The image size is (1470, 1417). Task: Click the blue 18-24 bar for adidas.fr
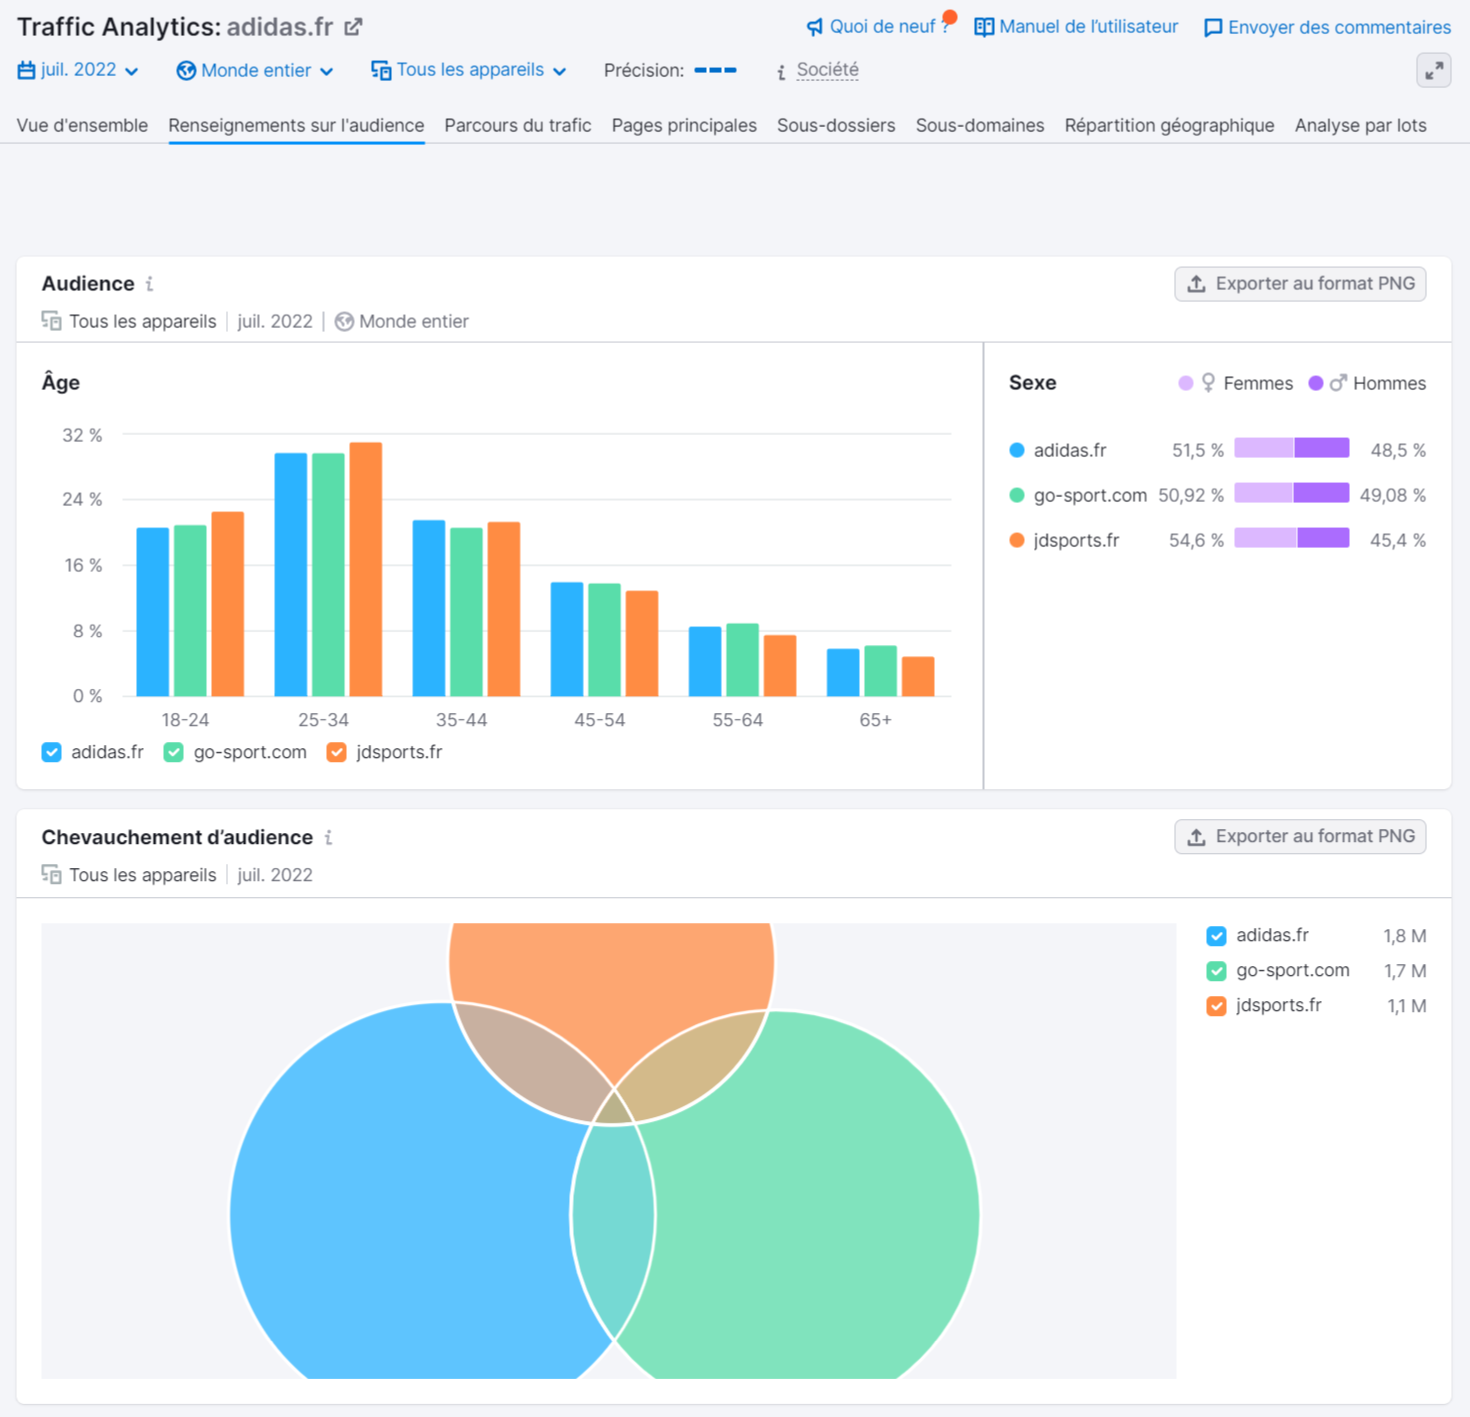(153, 612)
